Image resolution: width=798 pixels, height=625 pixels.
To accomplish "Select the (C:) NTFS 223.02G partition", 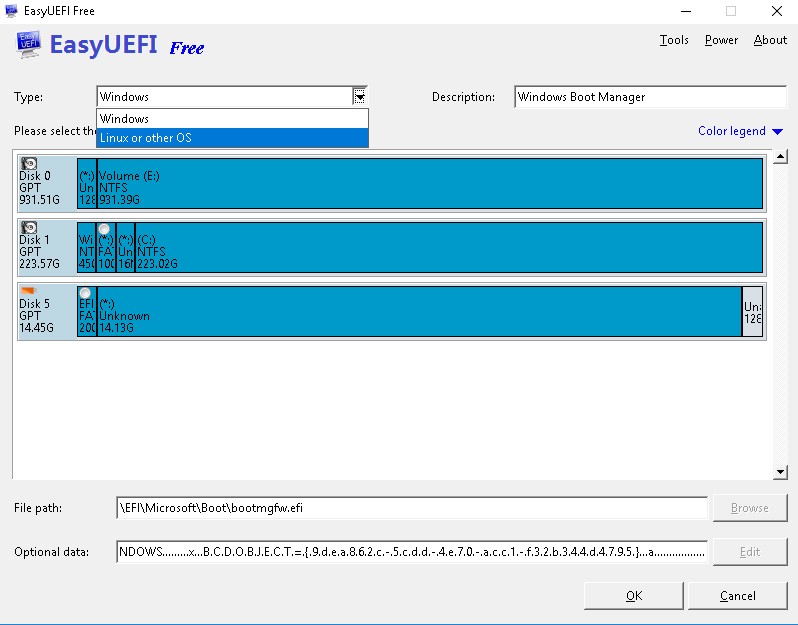I will 449,247.
